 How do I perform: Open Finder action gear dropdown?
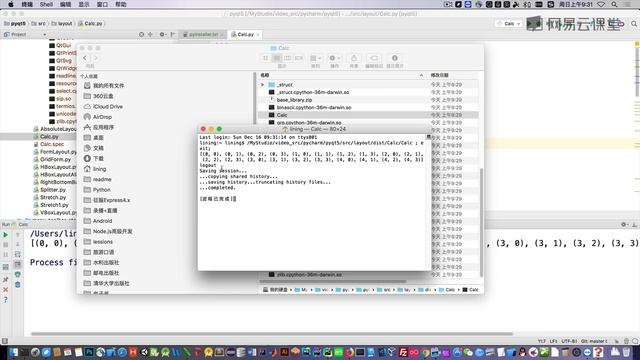click(335, 58)
